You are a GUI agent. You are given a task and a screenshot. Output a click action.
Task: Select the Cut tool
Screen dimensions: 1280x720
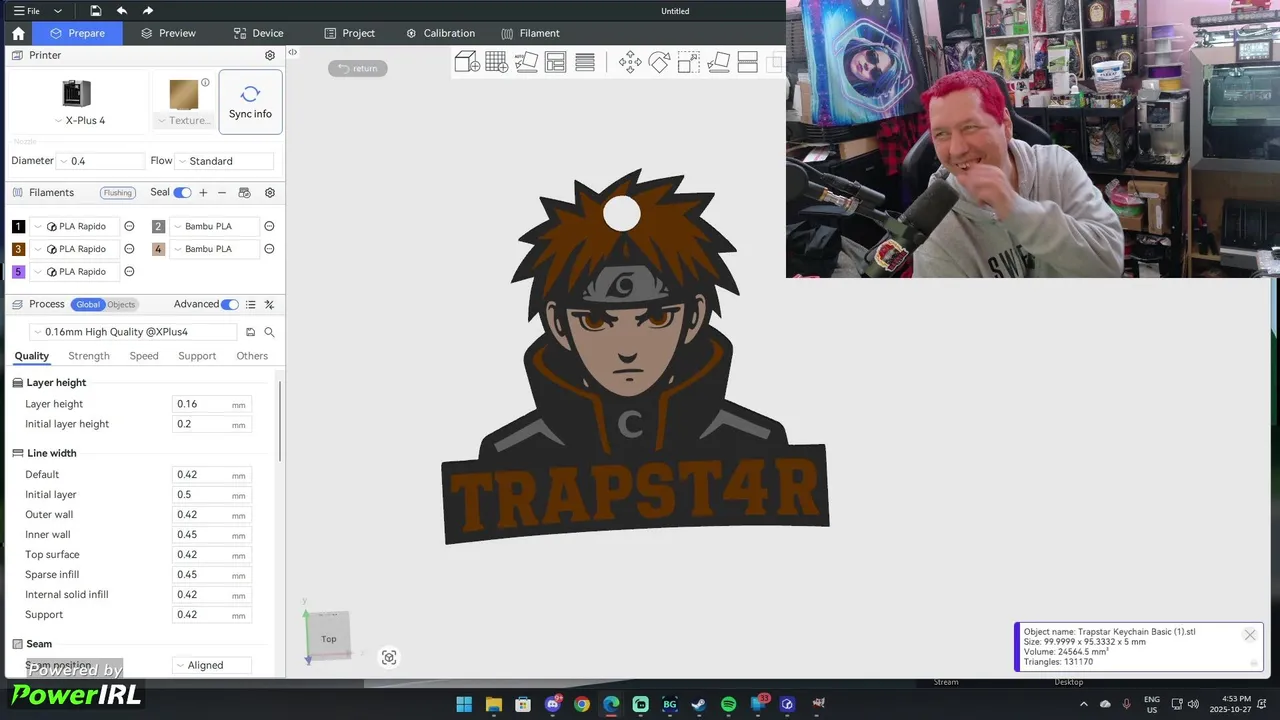point(747,62)
